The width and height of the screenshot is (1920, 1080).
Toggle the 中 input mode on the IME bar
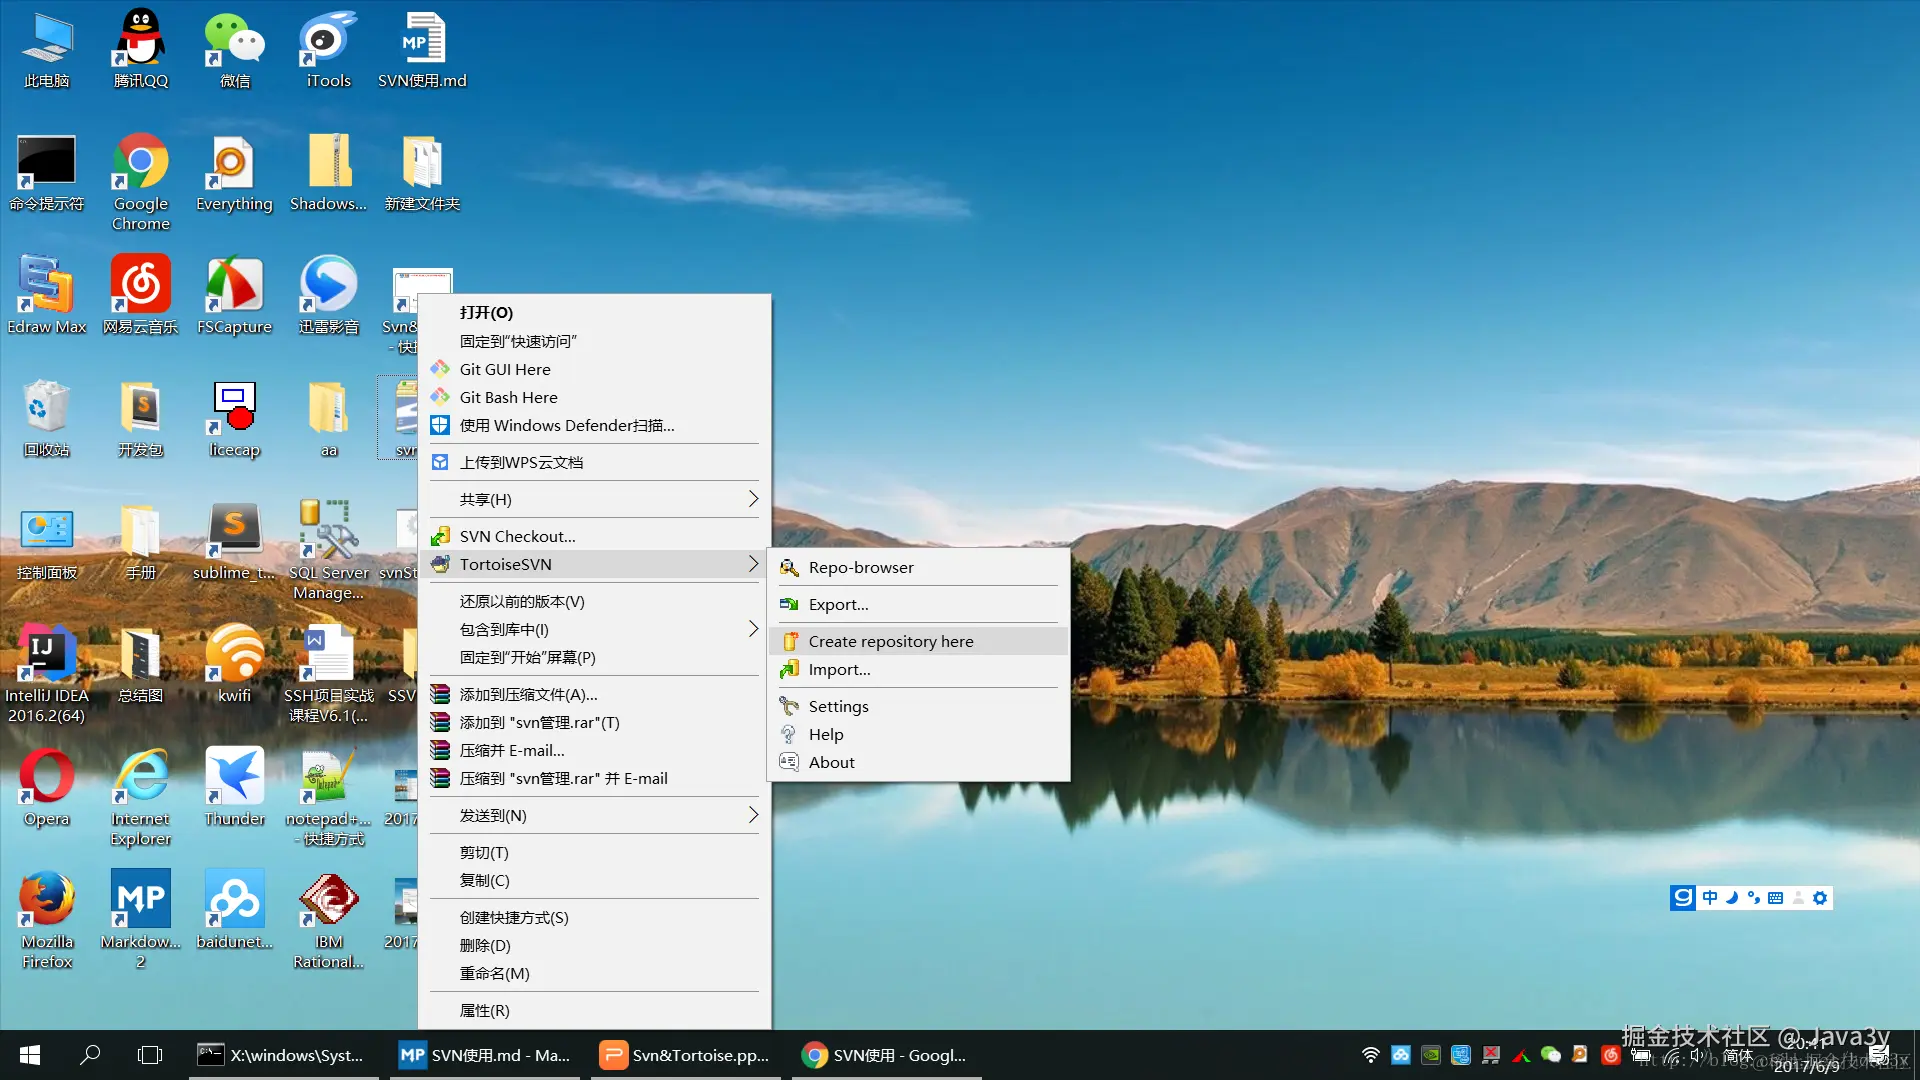pos(1710,898)
